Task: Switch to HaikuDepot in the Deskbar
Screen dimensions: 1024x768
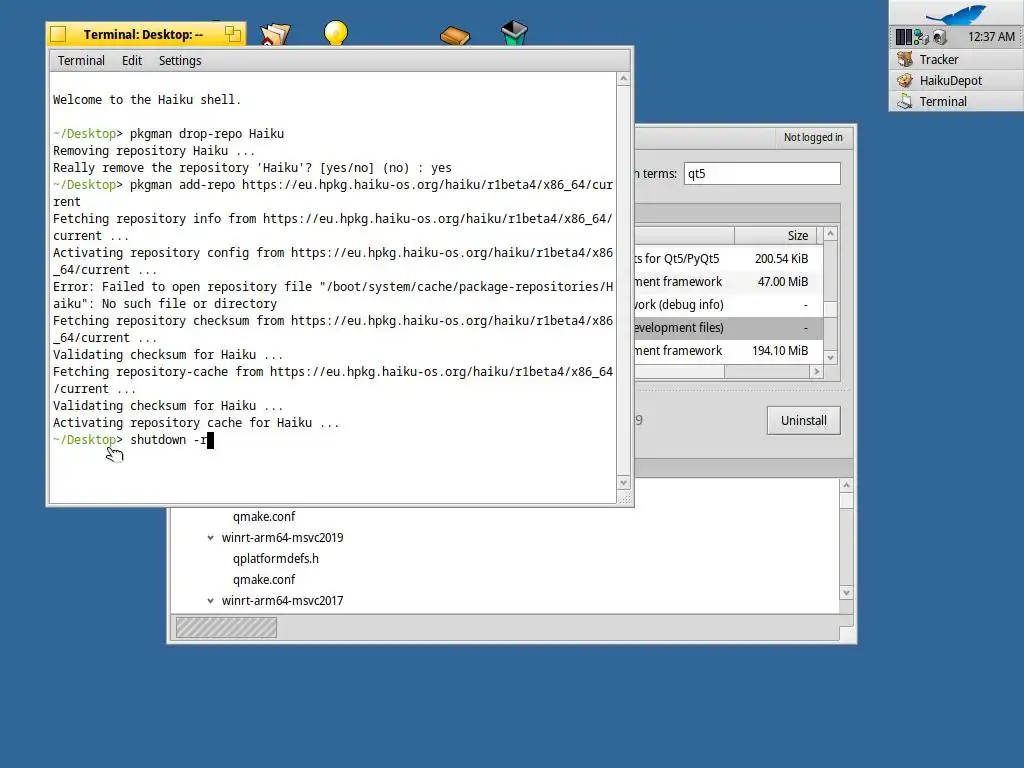Action: coord(956,80)
